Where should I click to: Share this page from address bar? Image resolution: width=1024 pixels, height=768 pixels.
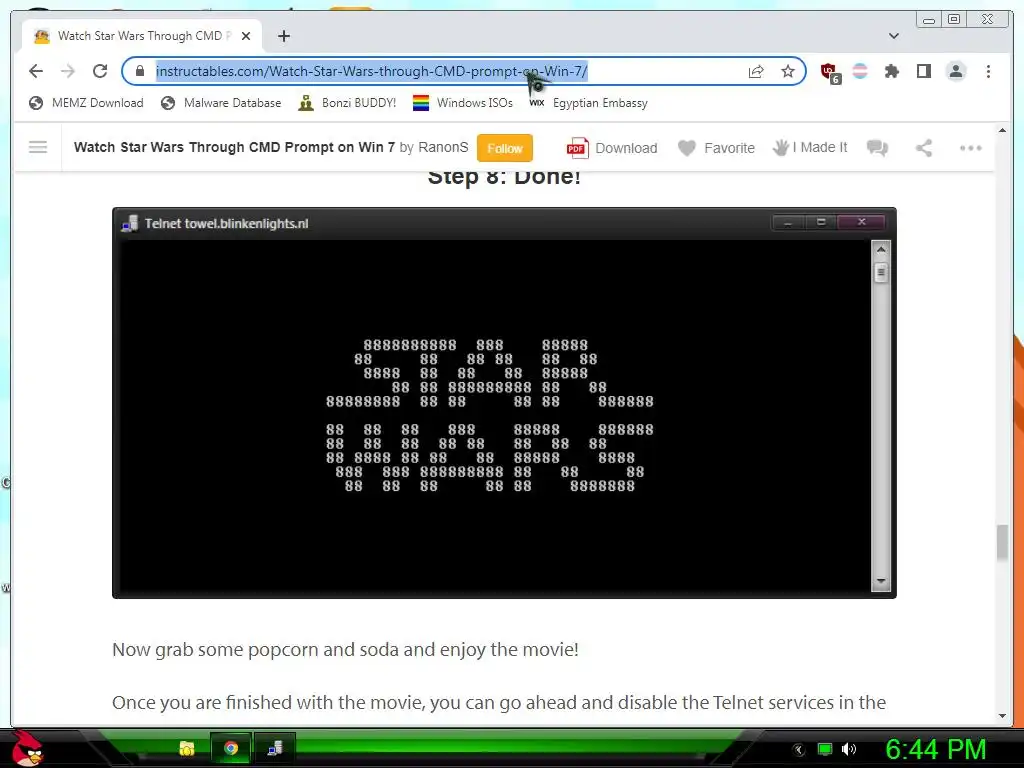756,71
